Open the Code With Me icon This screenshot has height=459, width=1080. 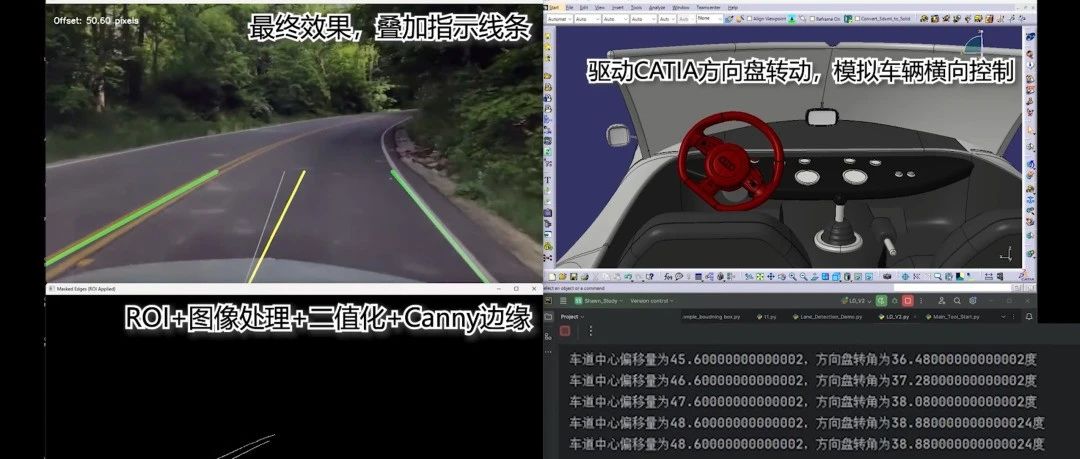941,300
